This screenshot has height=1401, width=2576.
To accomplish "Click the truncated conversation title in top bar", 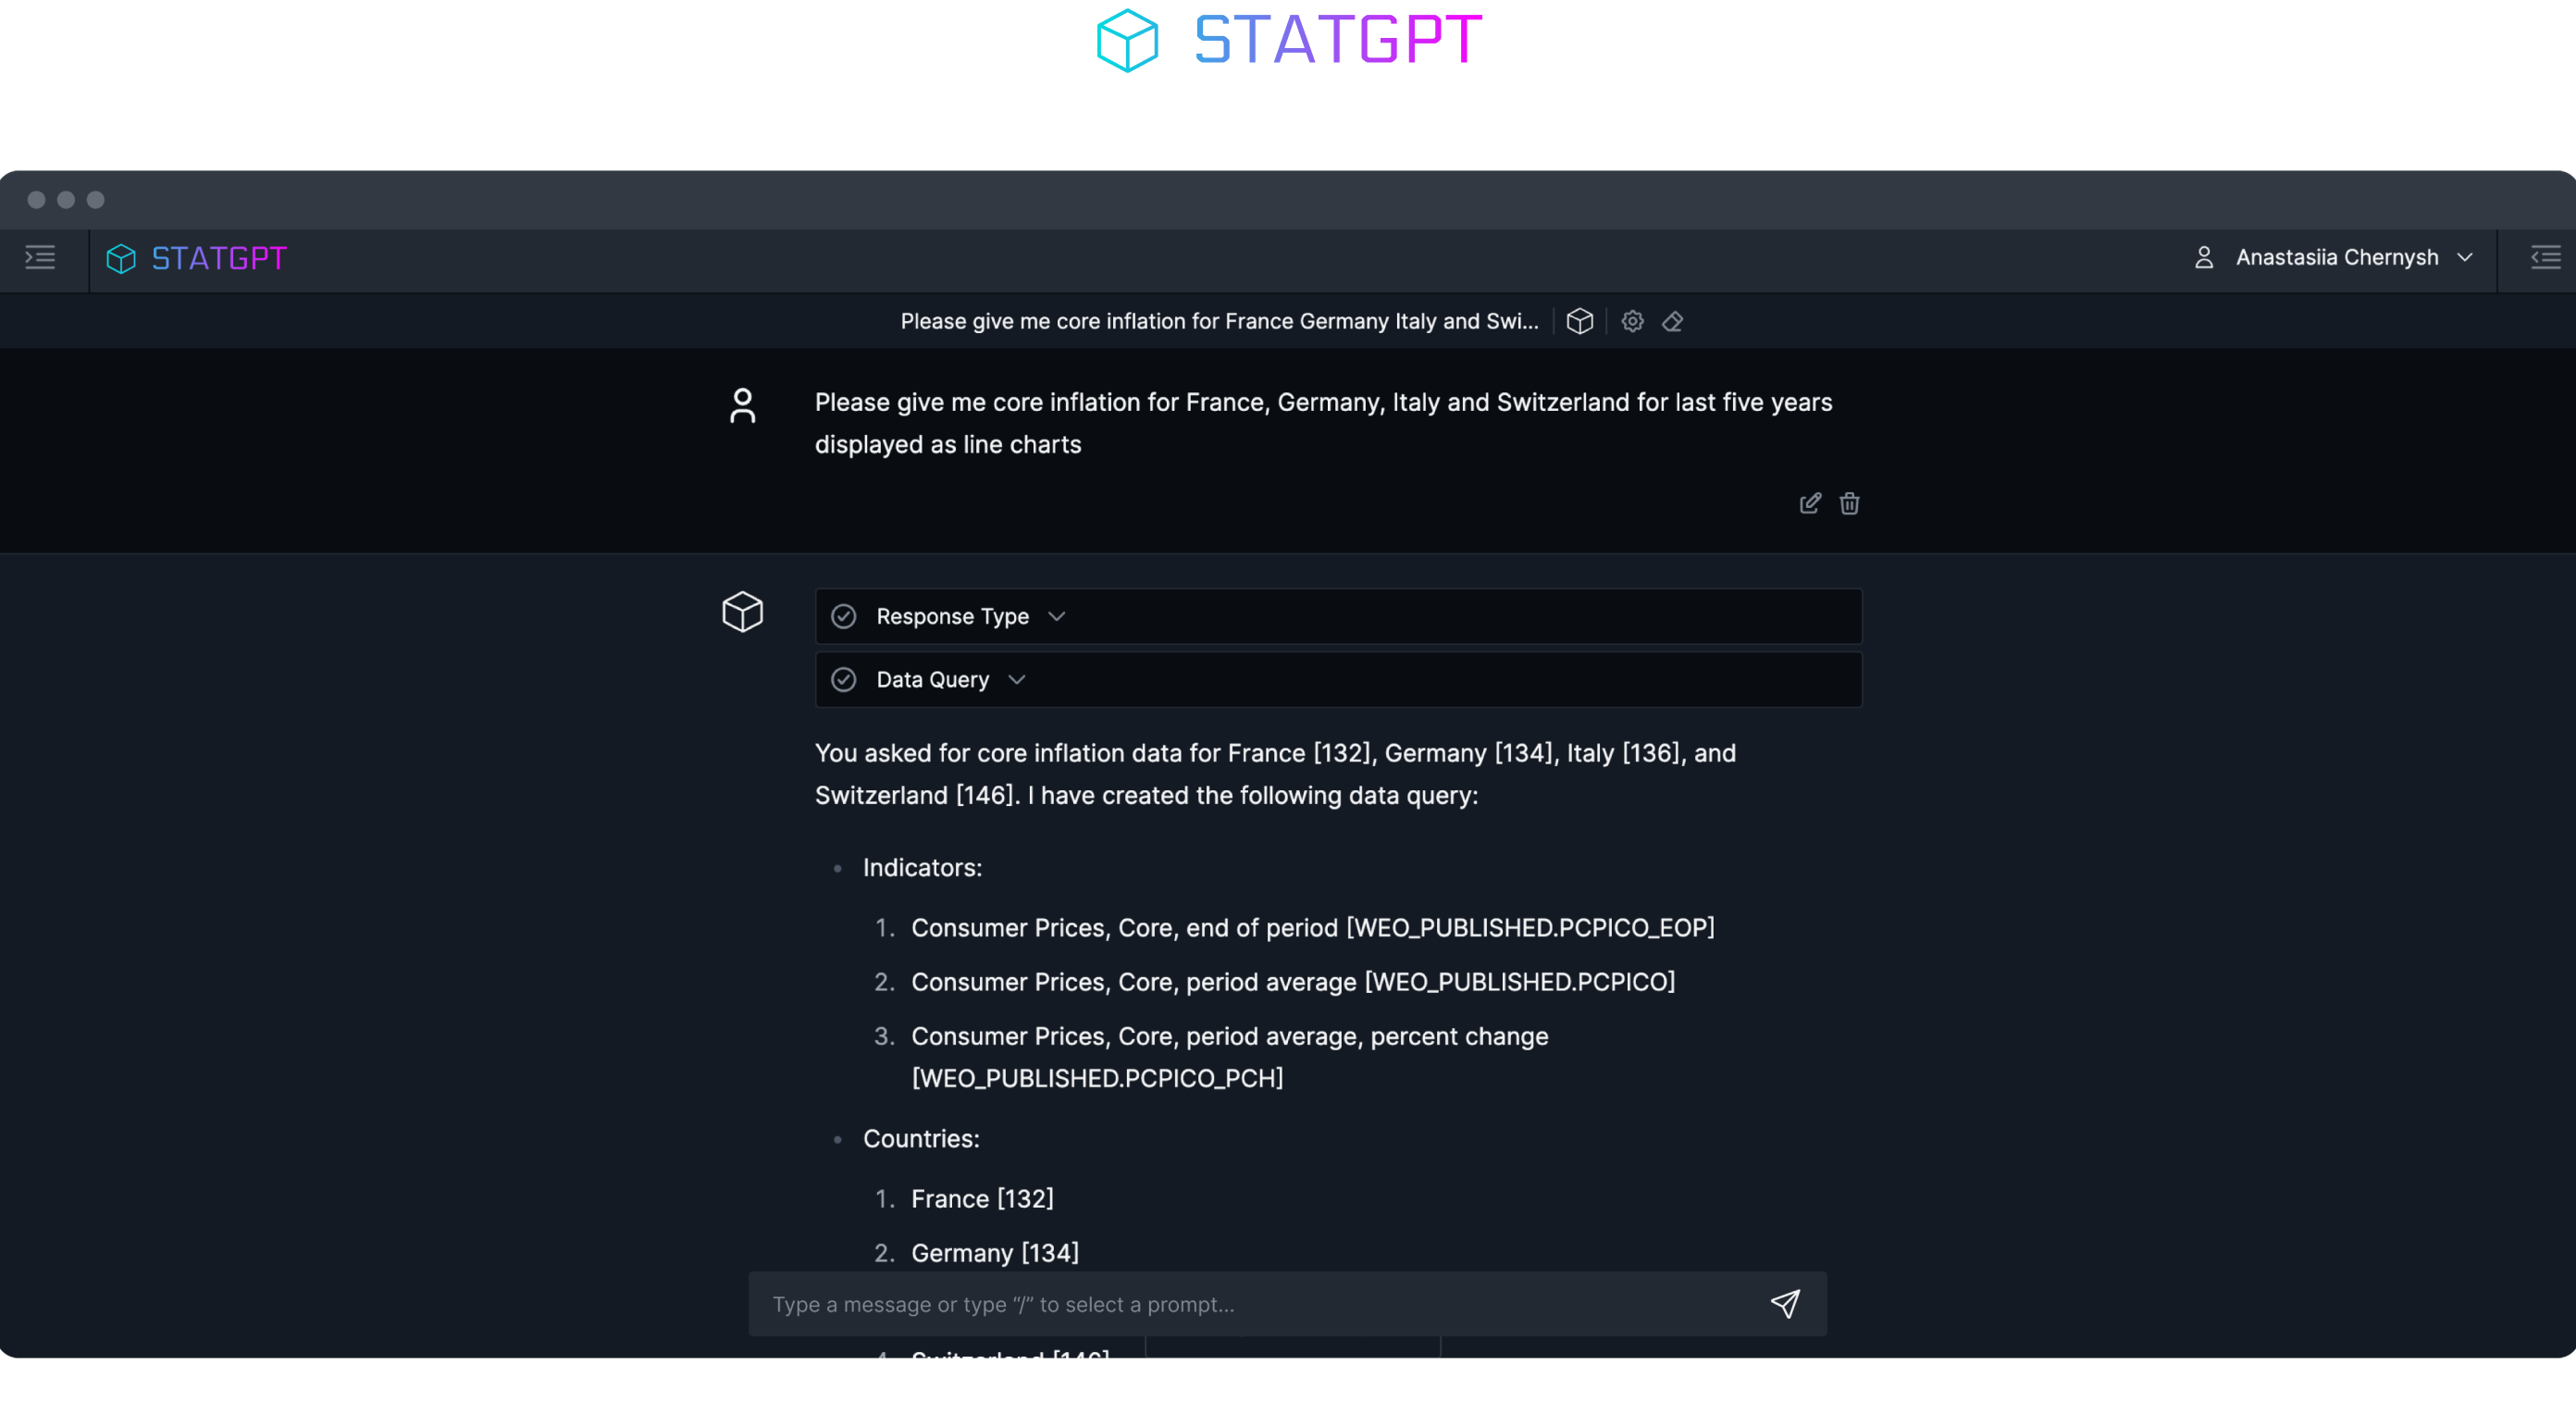I will point(1219,321).
